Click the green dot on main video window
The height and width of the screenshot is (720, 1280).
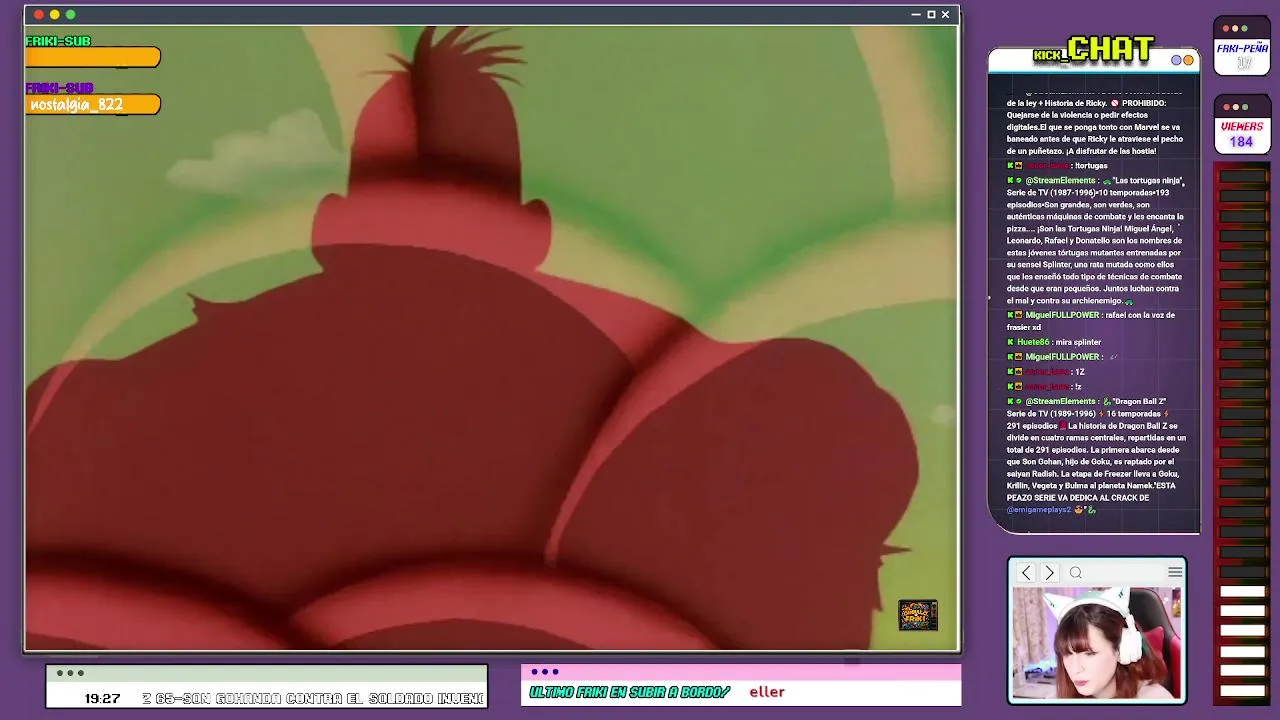(x=70, y=14)
